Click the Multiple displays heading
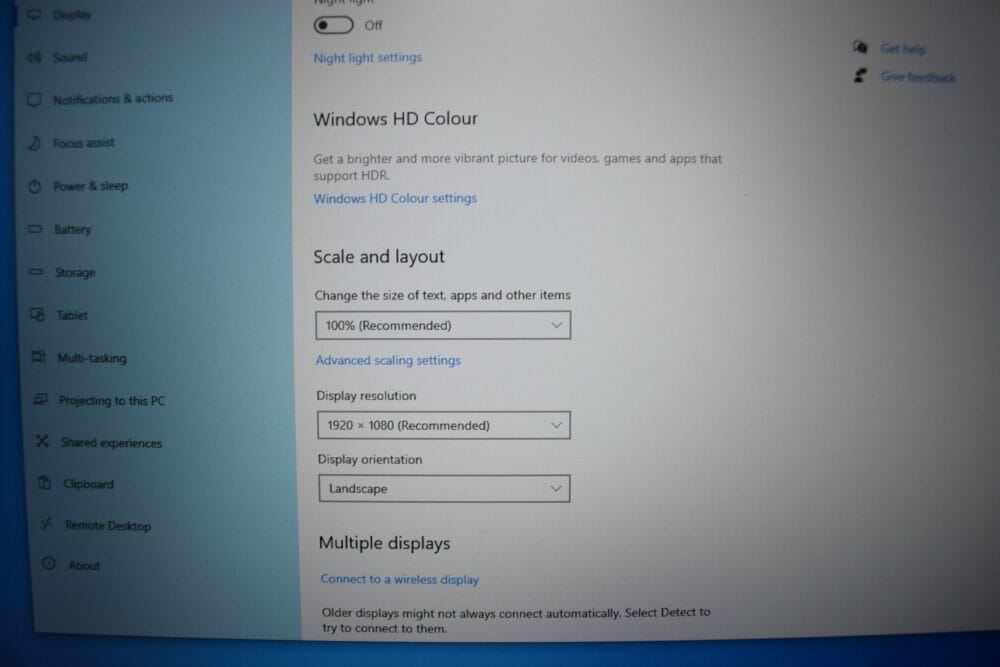This screenshot has width=1000, height=667. coord(385,543)
